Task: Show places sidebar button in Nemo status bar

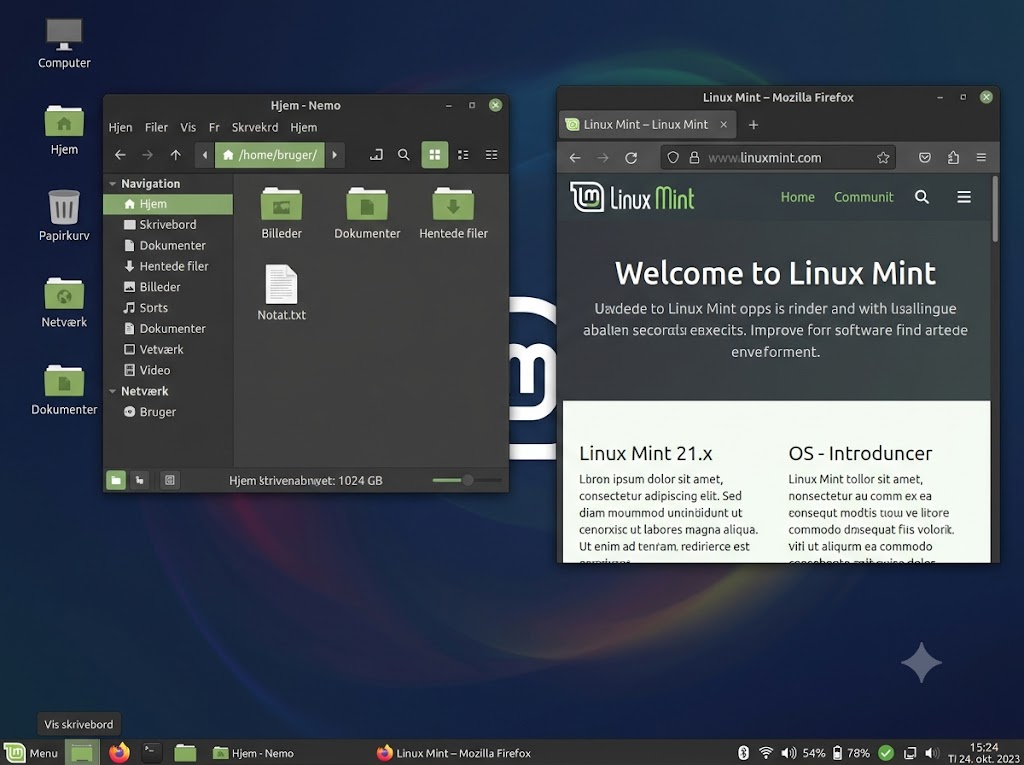Action: coord(116,481)
